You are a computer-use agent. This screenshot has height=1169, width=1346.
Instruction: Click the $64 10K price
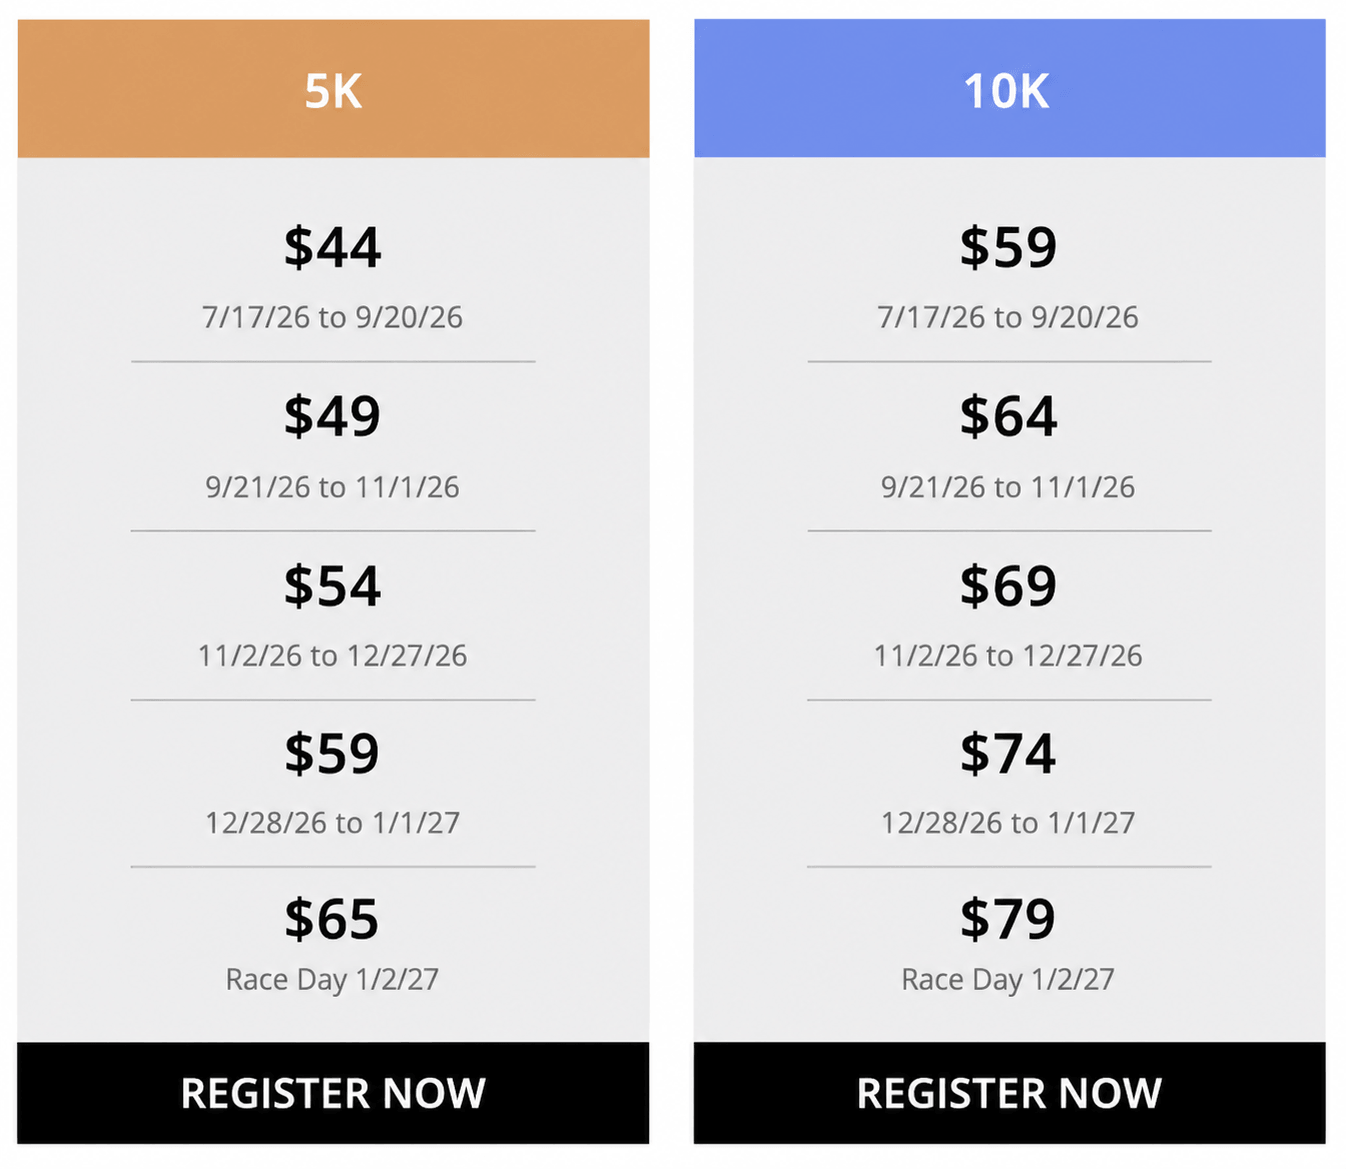point(1009,416)
